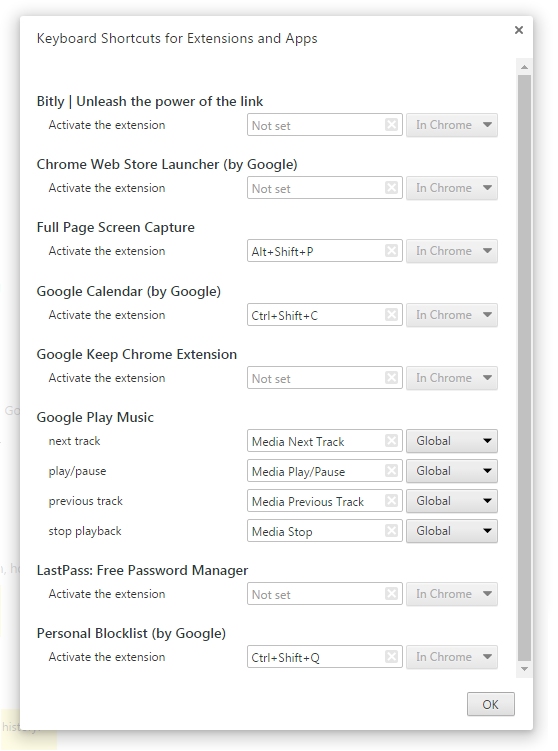Select the 'next track' label
The width and height of the screenshot is (558, 751).
[x=74, y=441]
